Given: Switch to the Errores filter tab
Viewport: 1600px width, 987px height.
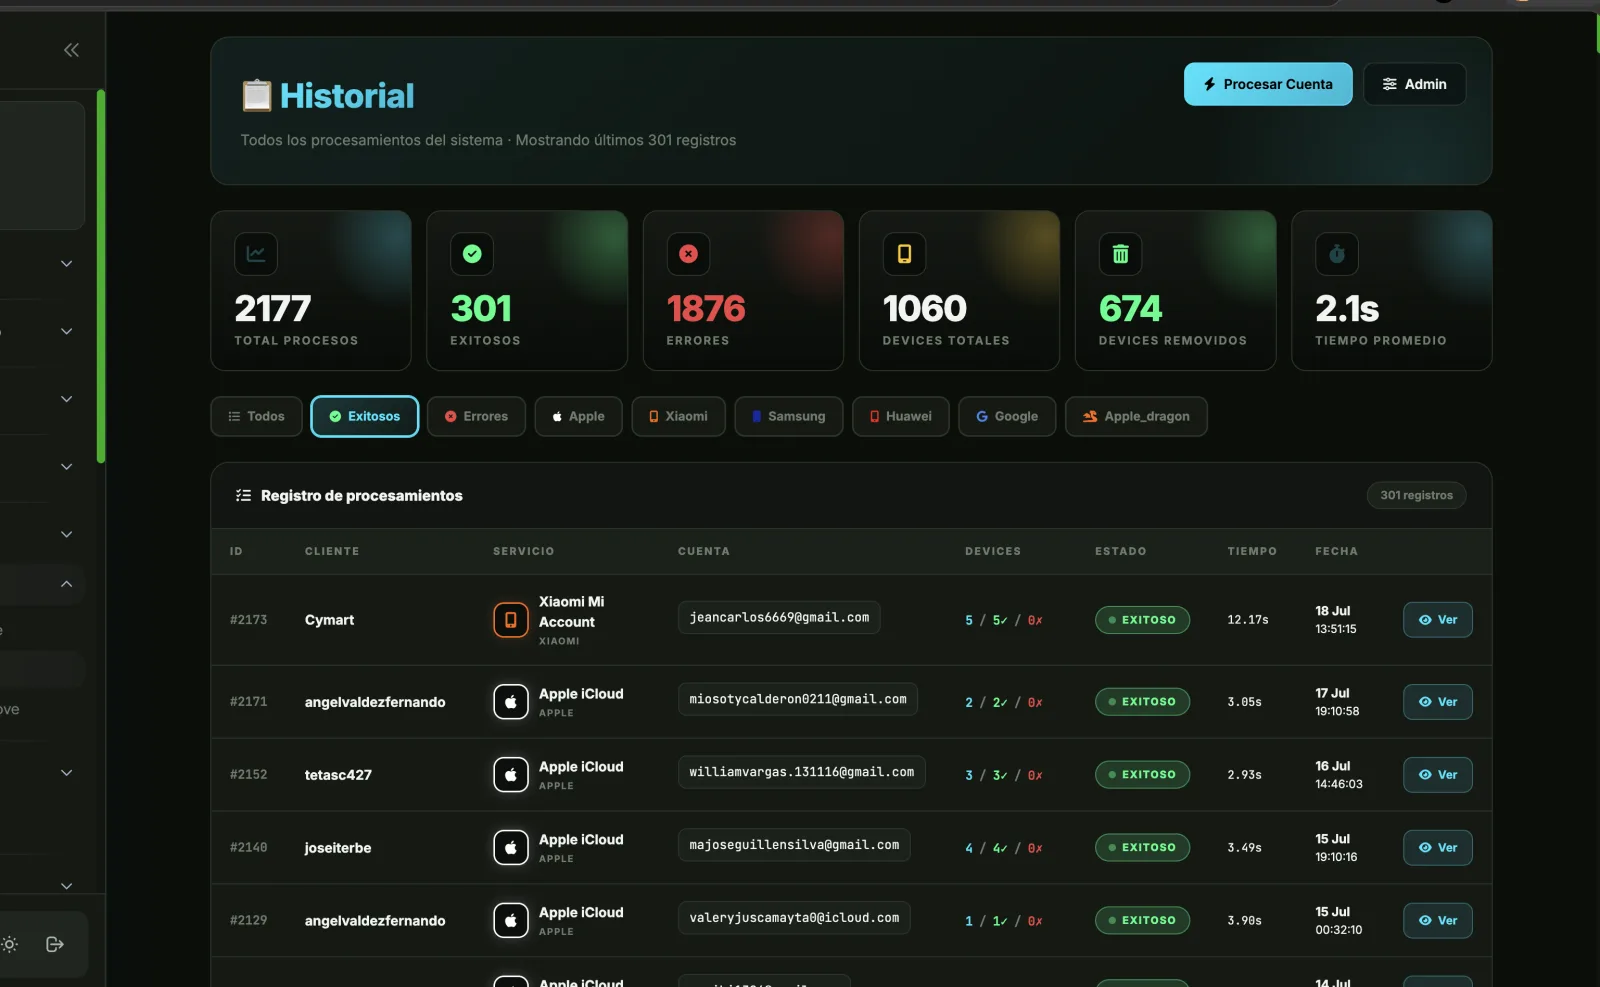Looking at the screenshot, I should (477, 417).
